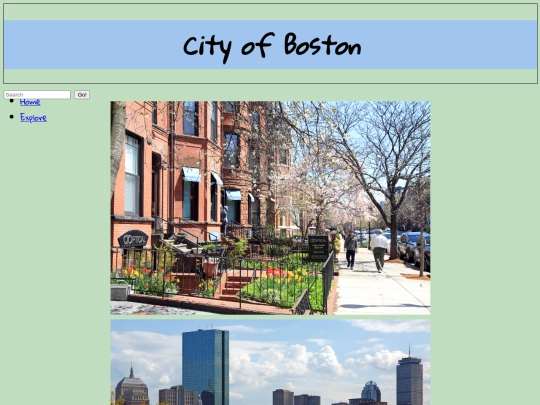The height and width of the screenshot is (405, 540).
Task: Click the Go! button
Action: 82,95
